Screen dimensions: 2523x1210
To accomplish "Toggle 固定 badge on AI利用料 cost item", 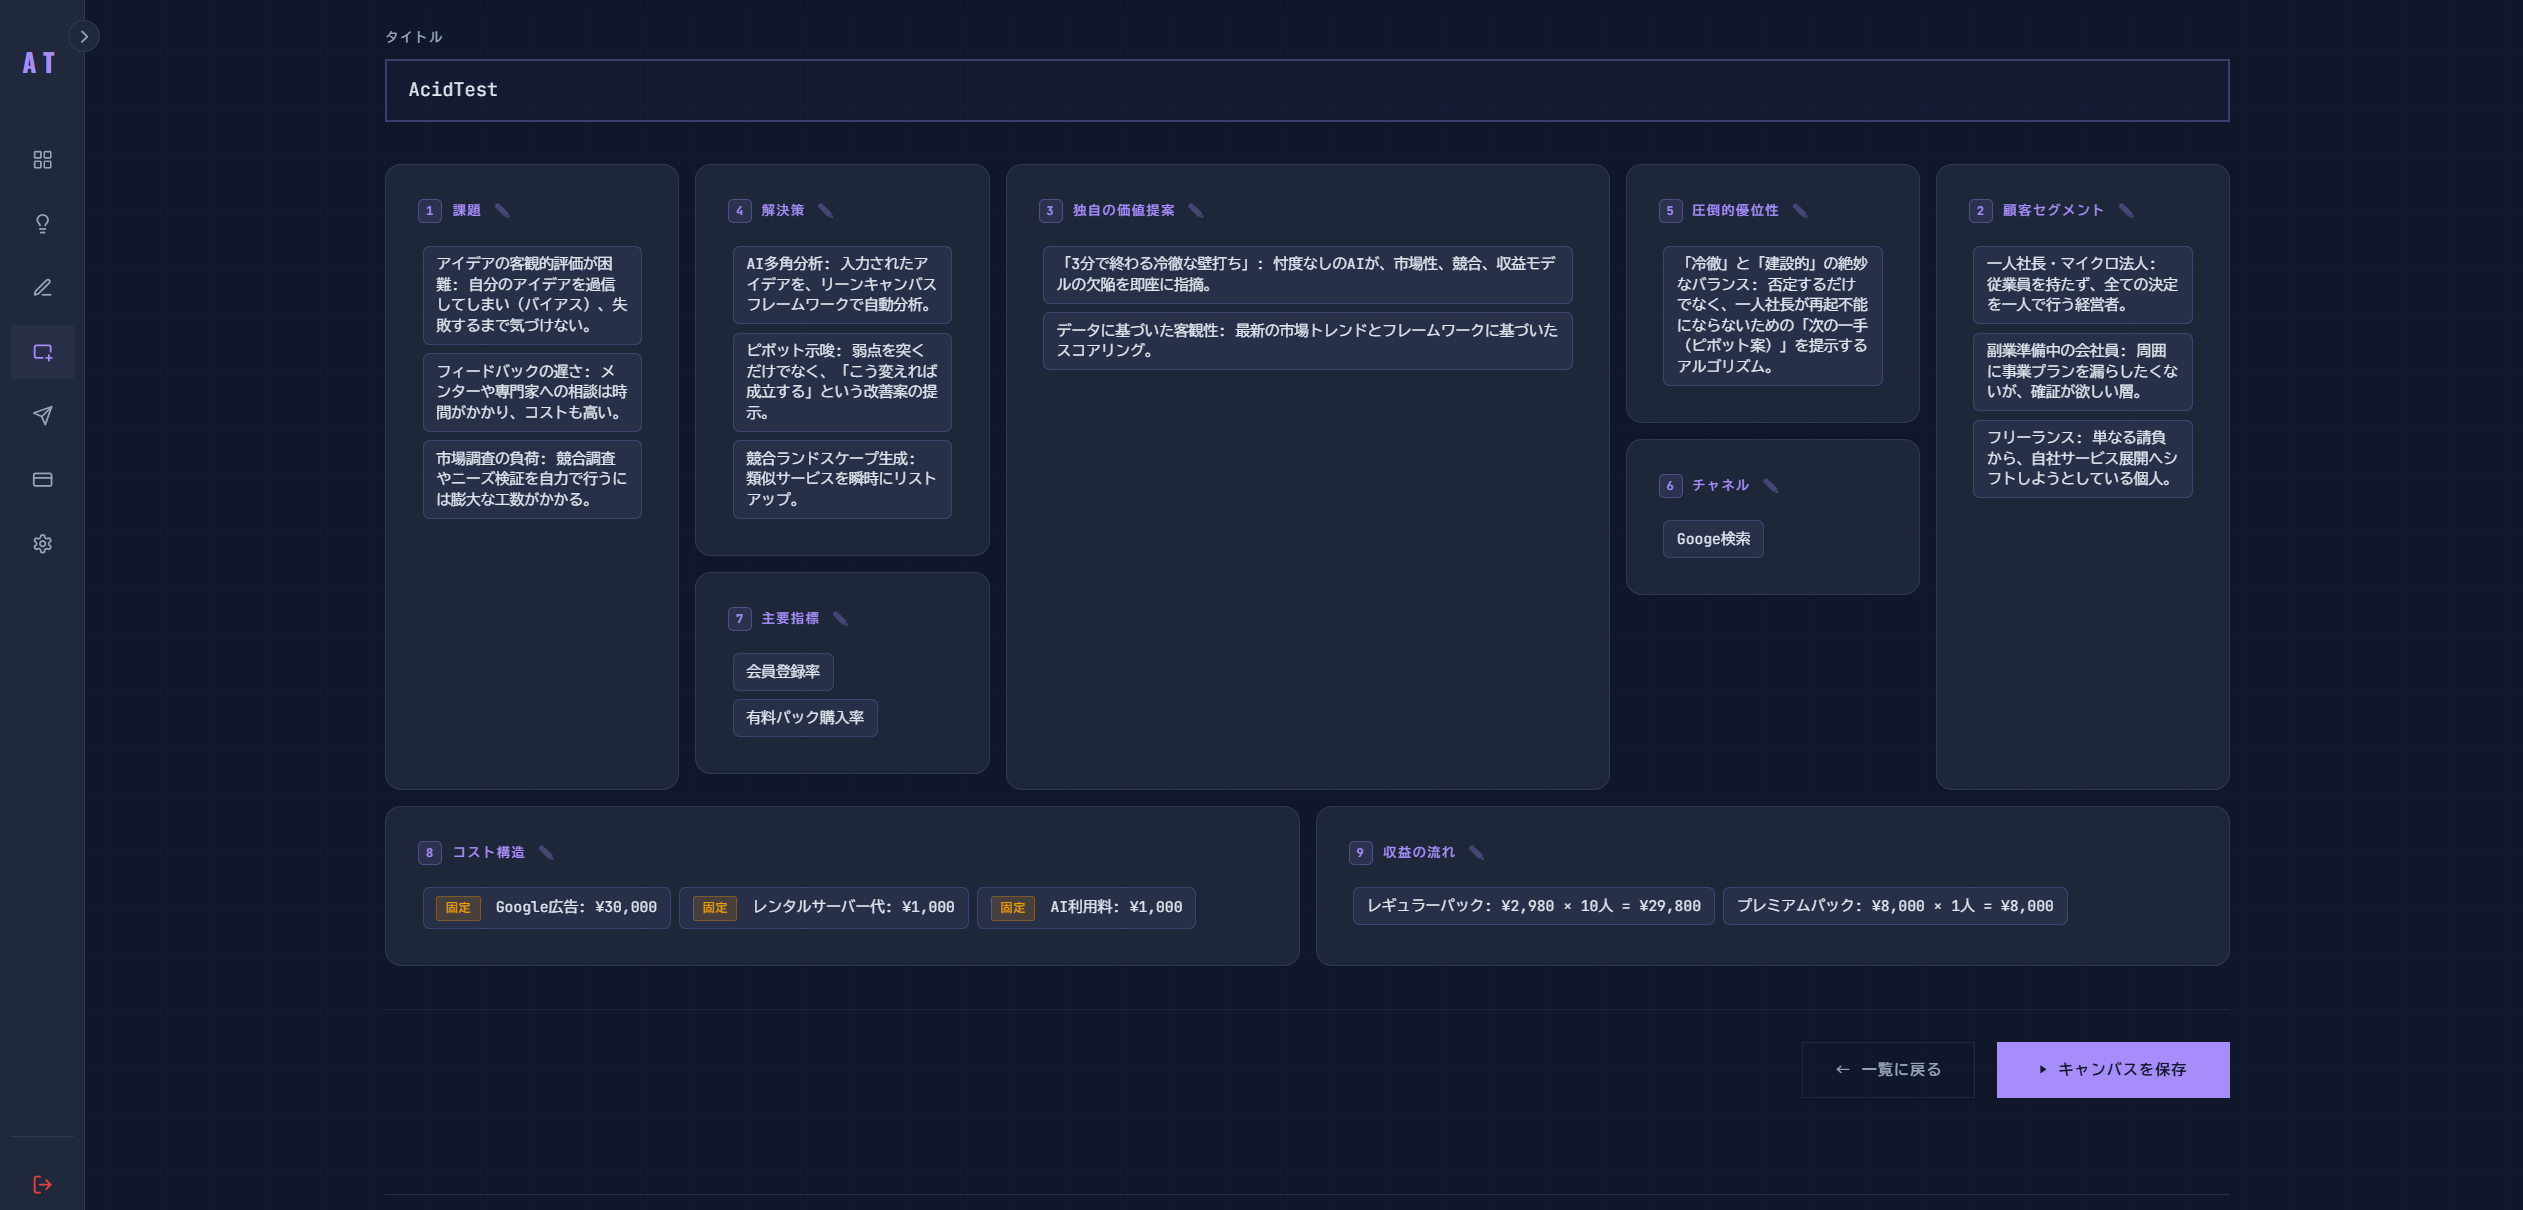I will tap(1011, 908).
